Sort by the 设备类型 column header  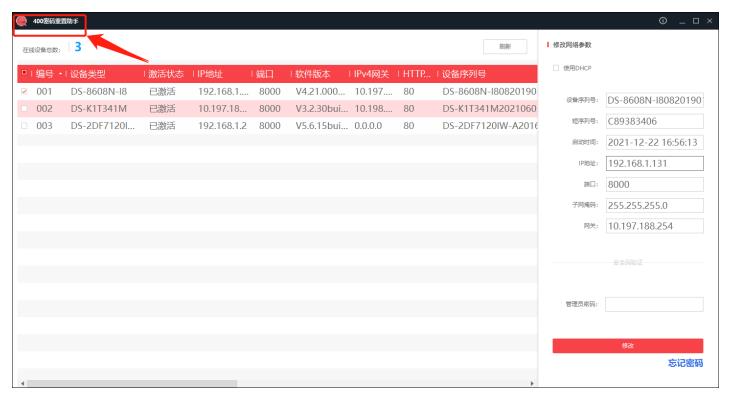tap(88, 74)
